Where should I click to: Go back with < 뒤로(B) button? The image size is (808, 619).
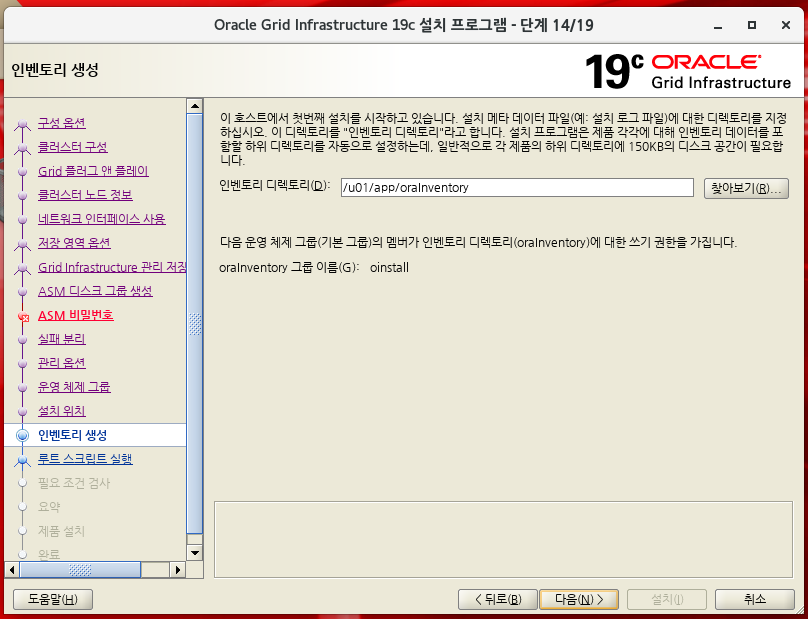coord(498,599)
